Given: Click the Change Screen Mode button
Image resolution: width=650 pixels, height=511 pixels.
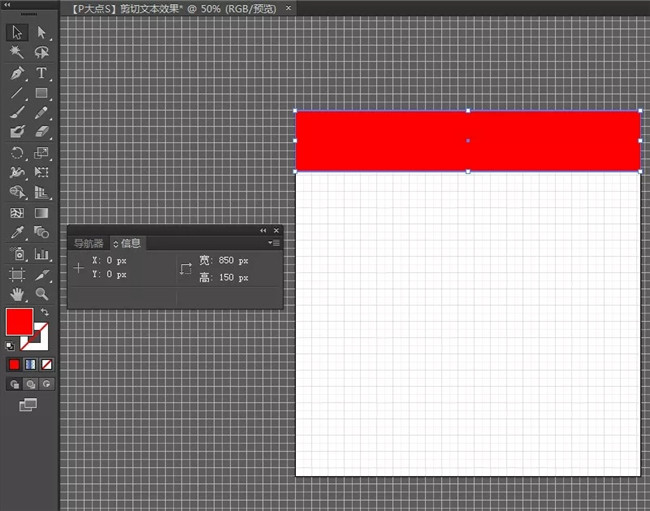Looking at the screenshot, I should [28, 404].
